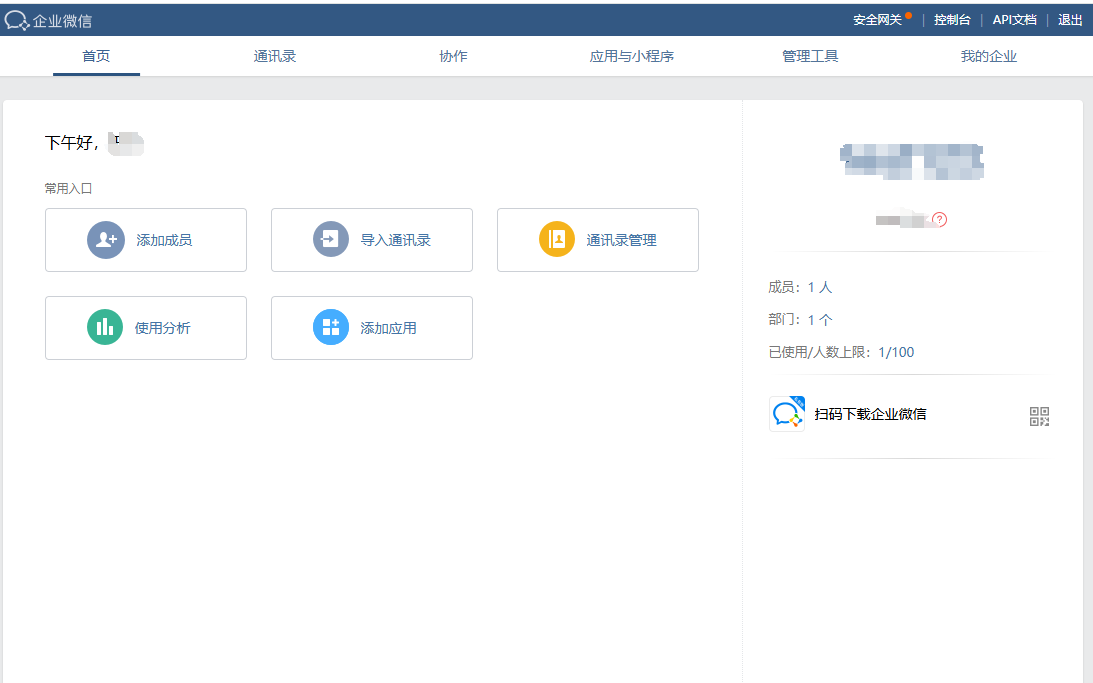This screenshot has width=1093, height=683.
Task: Click the yellow 通讯录管理 icon
Action: pyautogui.click(x=557, y=240)
